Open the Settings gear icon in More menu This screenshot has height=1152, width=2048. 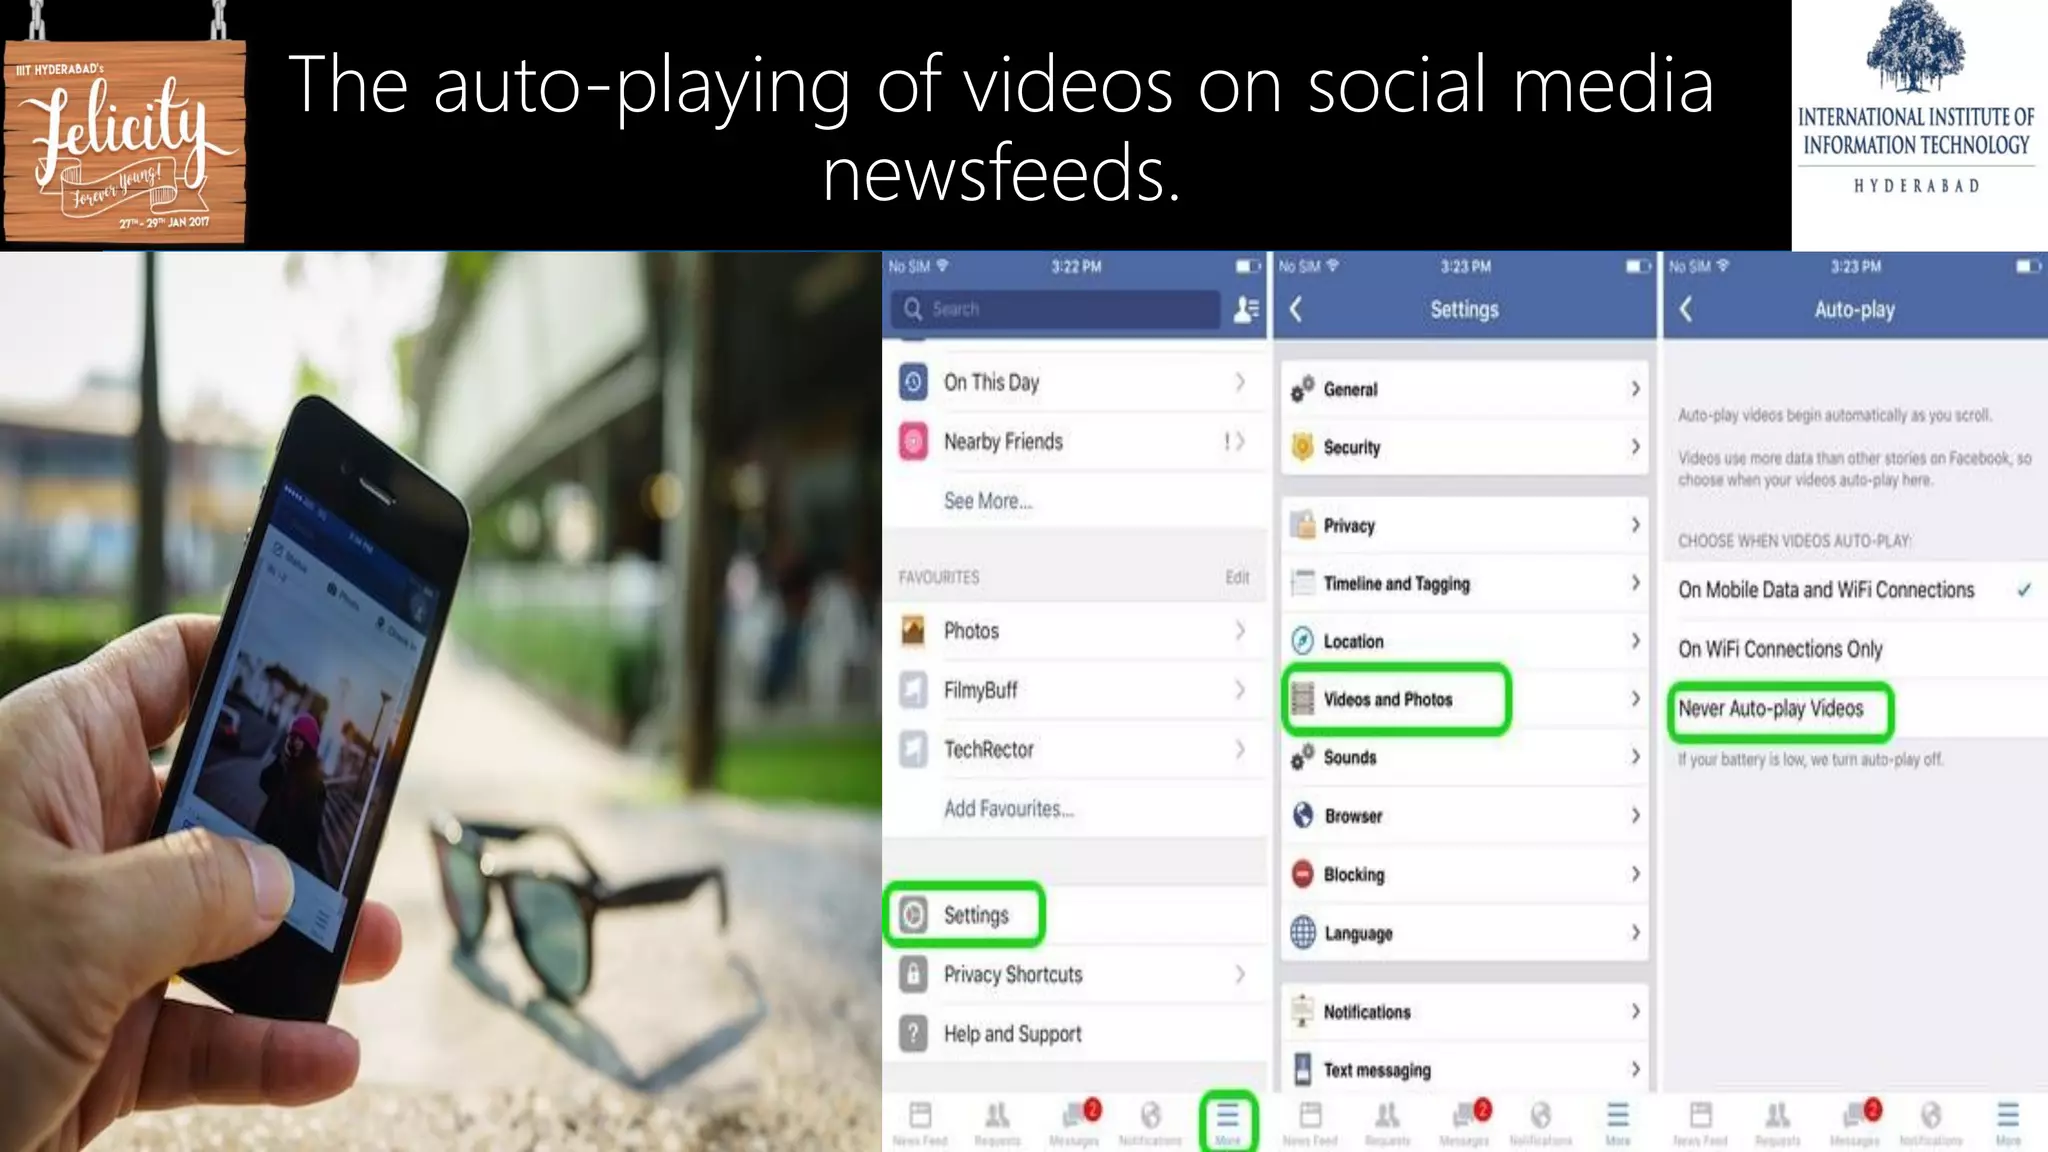913,915
